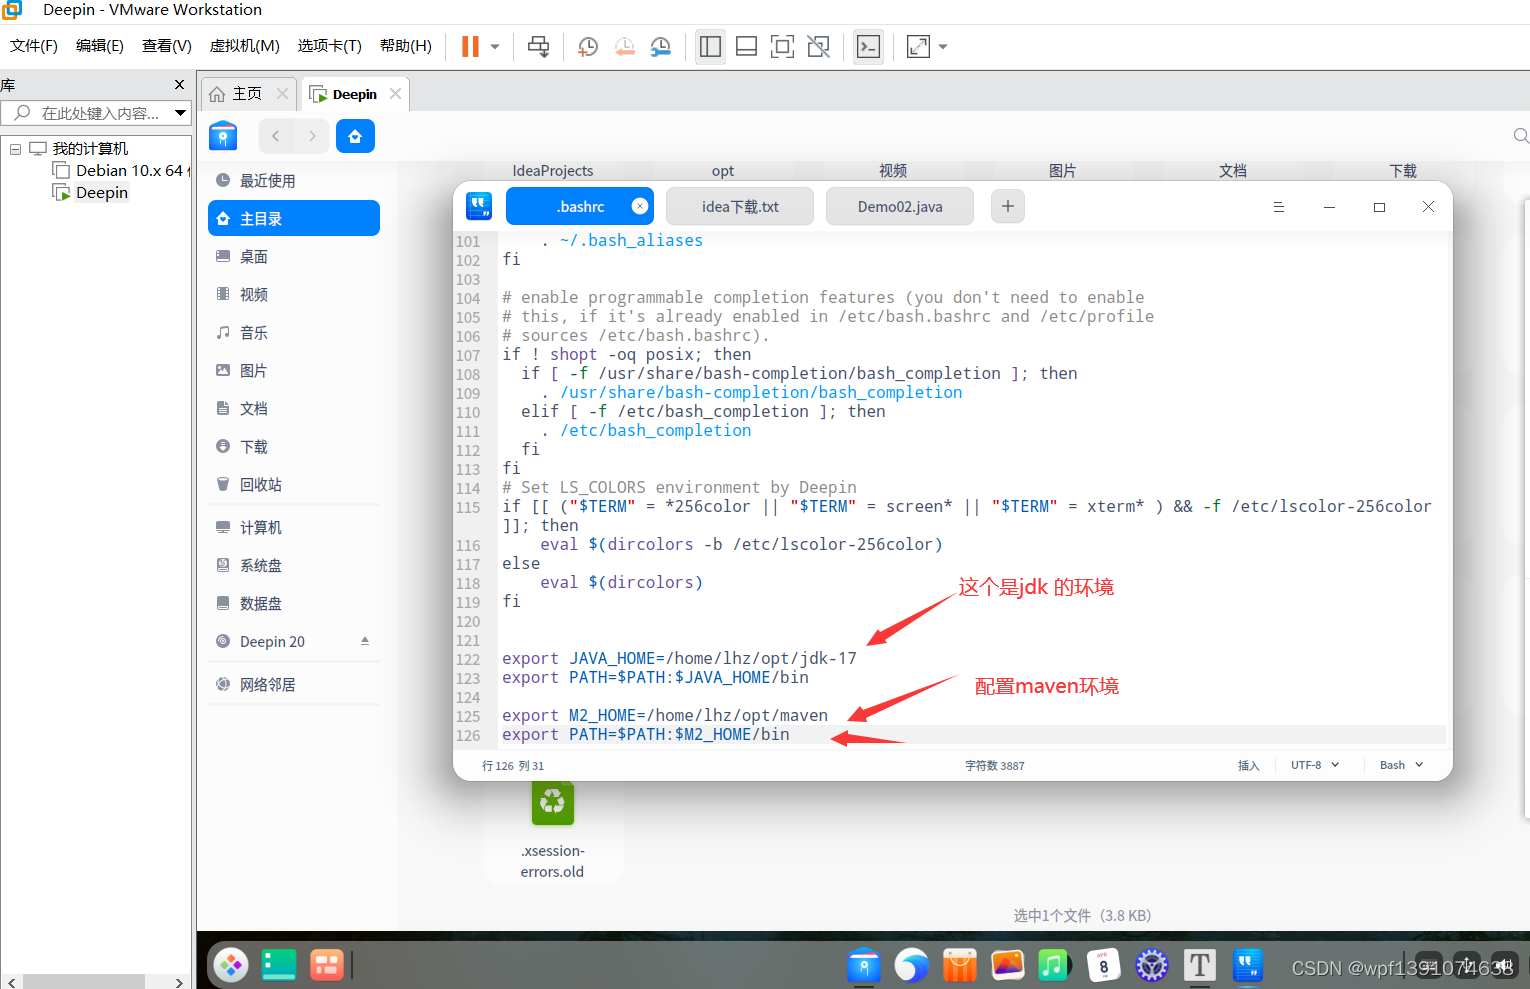Viewport: 1530px width, 989px height.
Task: Open the UTF-8 encoding dropdown
Action: (1314, 765)
